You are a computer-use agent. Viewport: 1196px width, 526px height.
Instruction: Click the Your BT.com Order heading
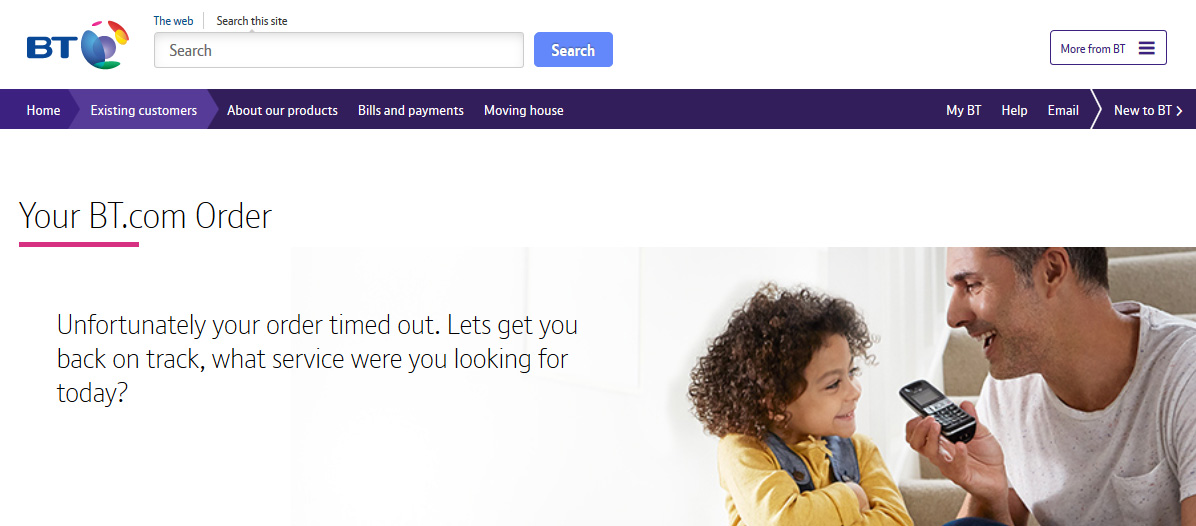pyautogui.click(x=145, y=216)
